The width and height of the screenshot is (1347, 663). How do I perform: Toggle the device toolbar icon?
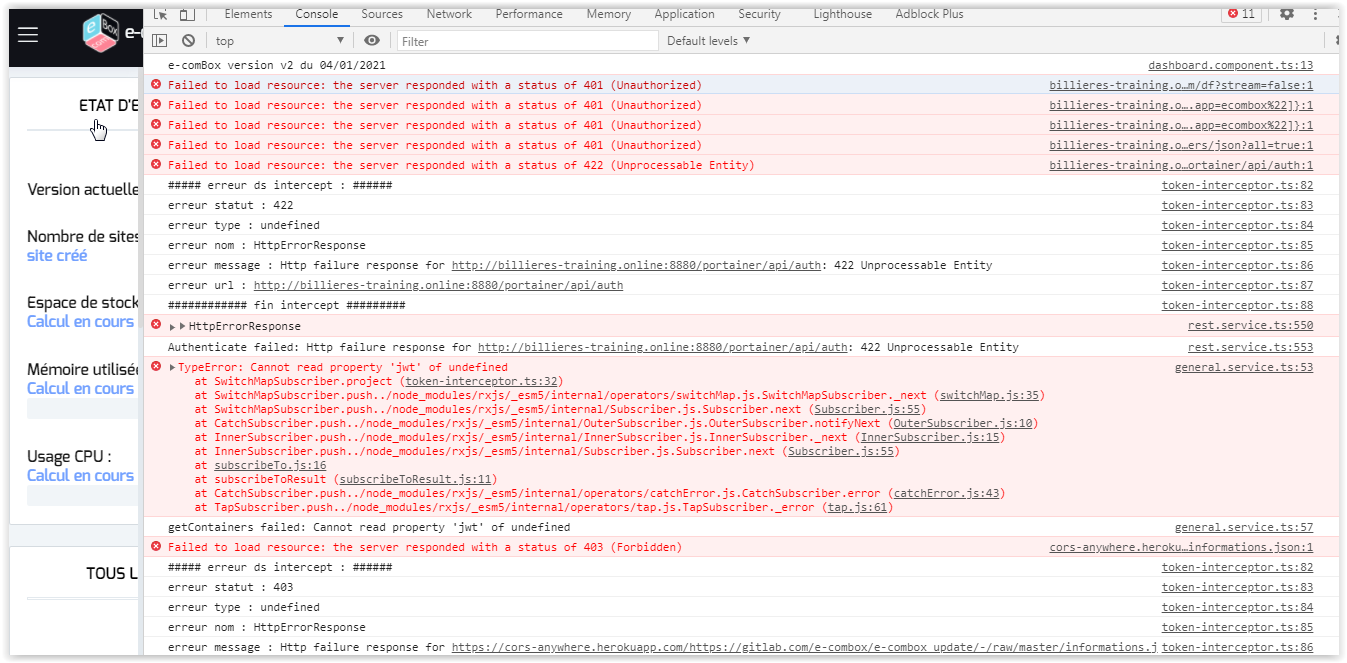(187, 14)
